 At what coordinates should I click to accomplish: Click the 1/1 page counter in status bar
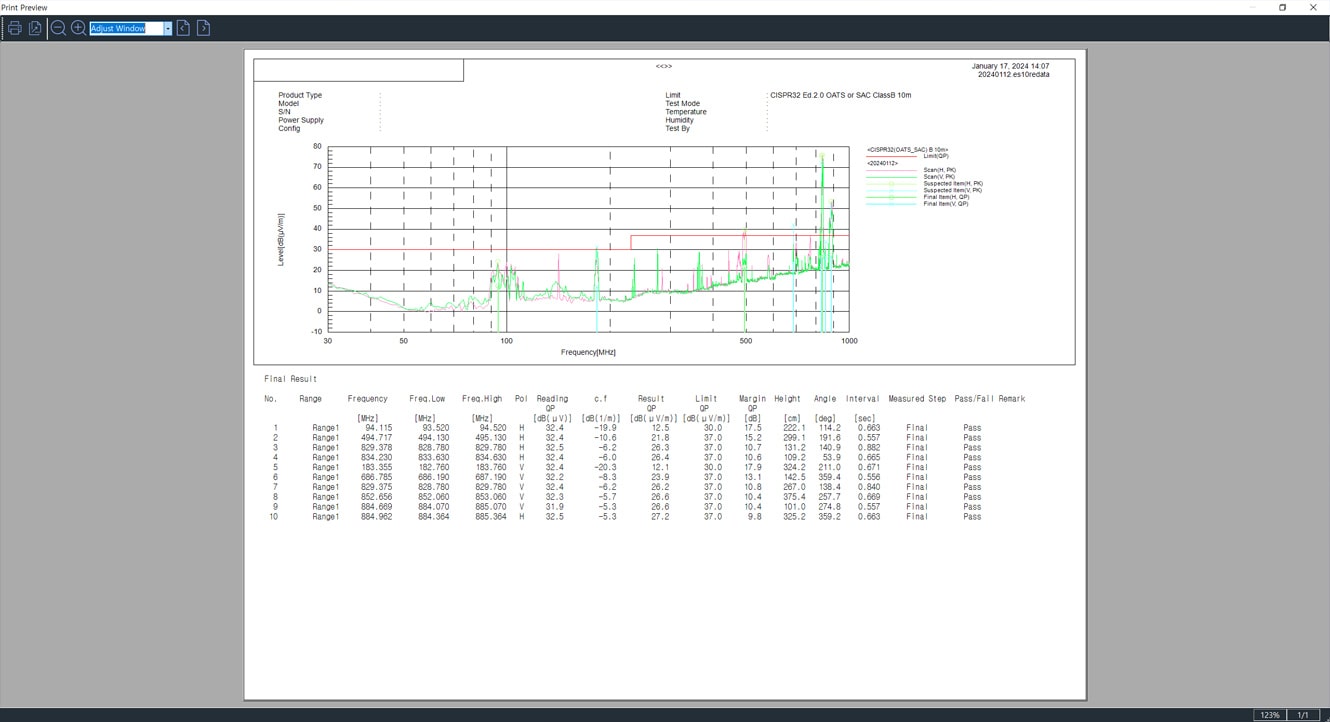coord(1303,715)
